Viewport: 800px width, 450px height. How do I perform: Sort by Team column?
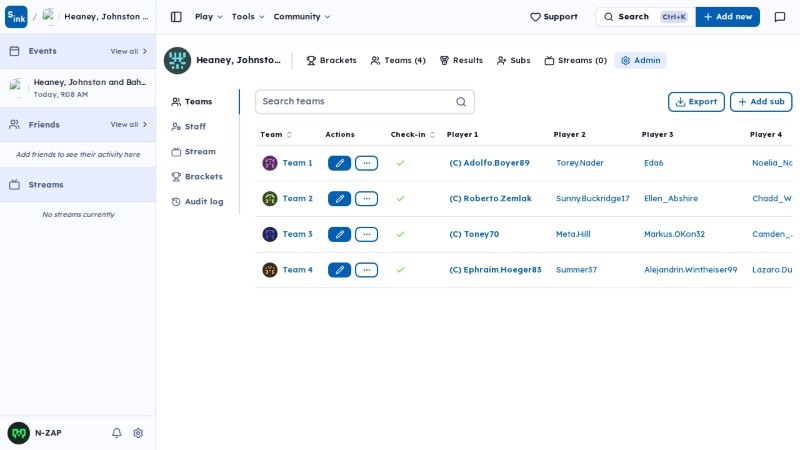coord(276,135)
